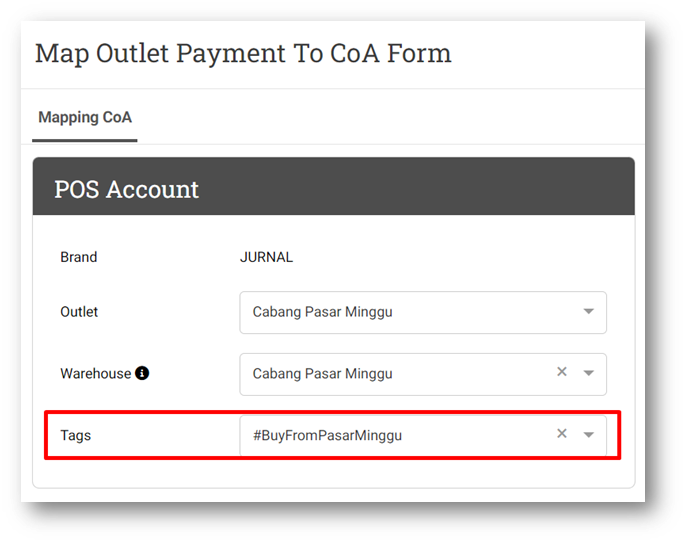This screenshot has height=544, width=687.
Task: Click the Brand label
Action: tap(78, 257)
